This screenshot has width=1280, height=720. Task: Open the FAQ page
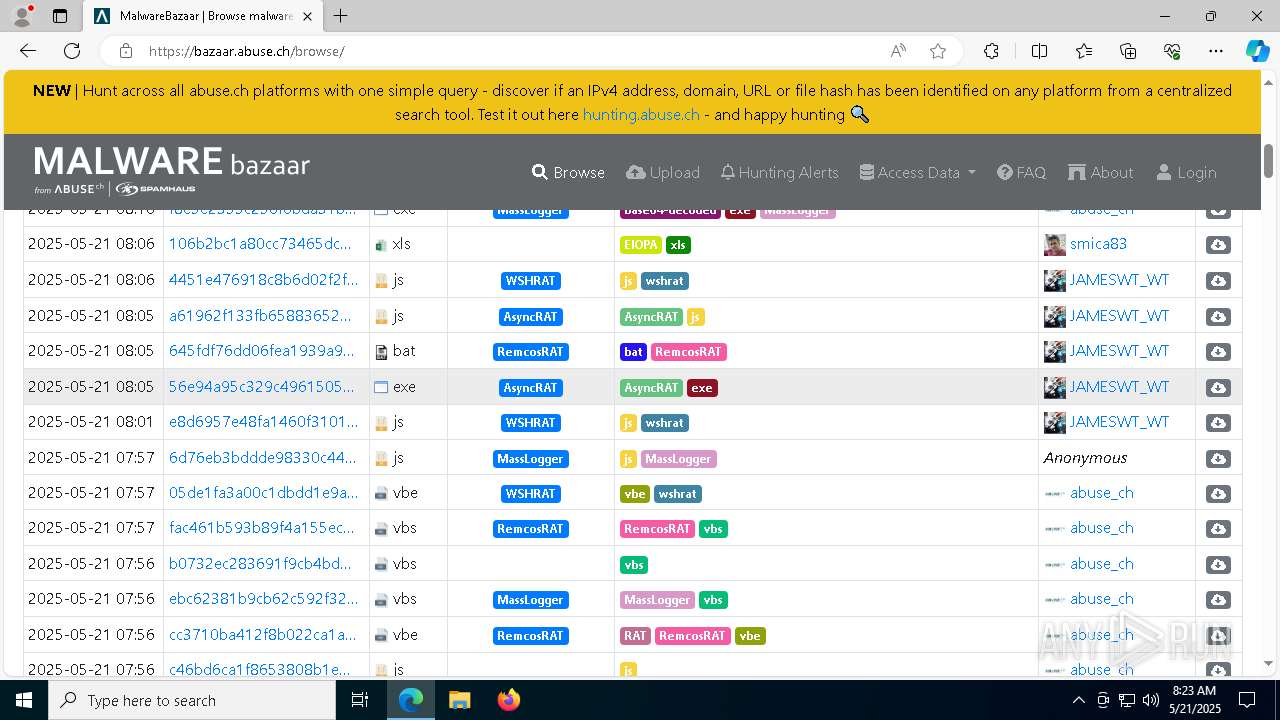pos(1021,172)
